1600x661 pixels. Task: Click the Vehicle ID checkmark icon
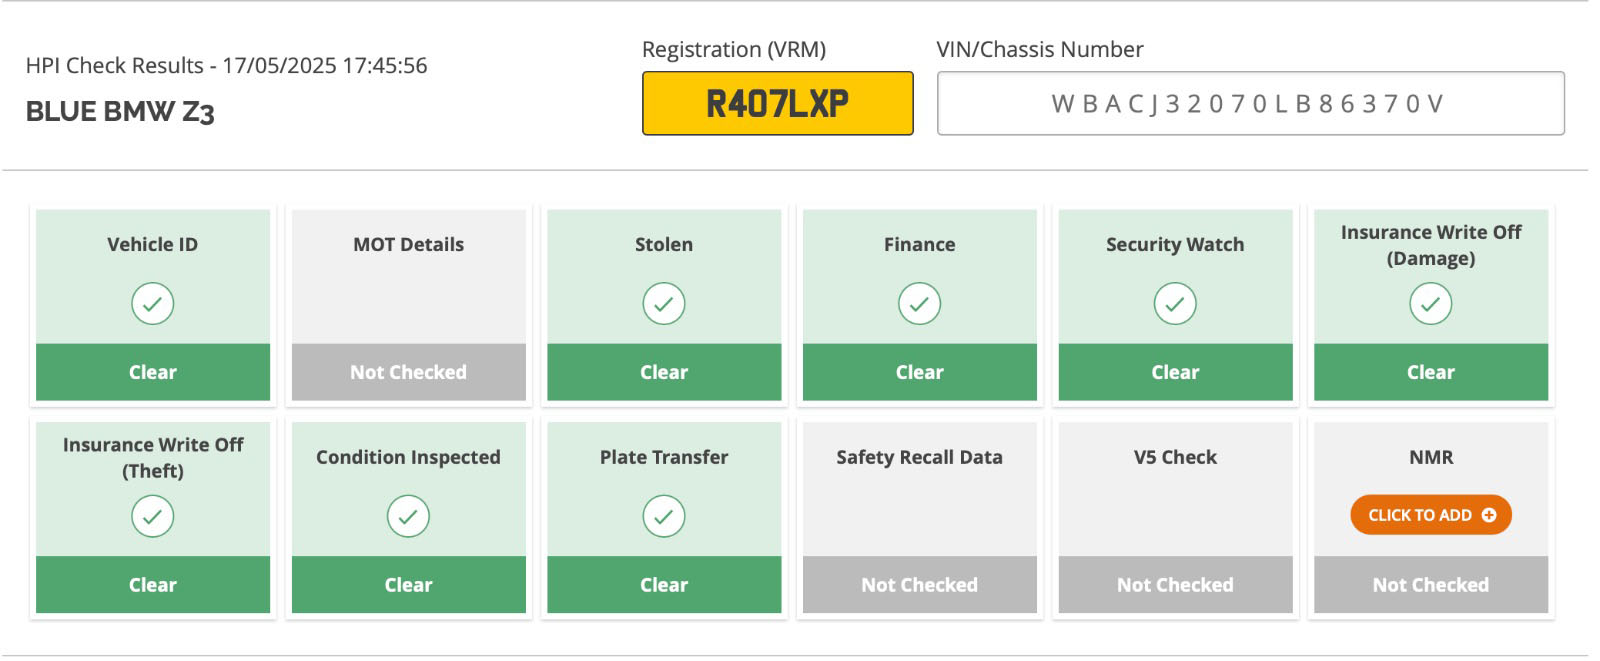[153, 304]
